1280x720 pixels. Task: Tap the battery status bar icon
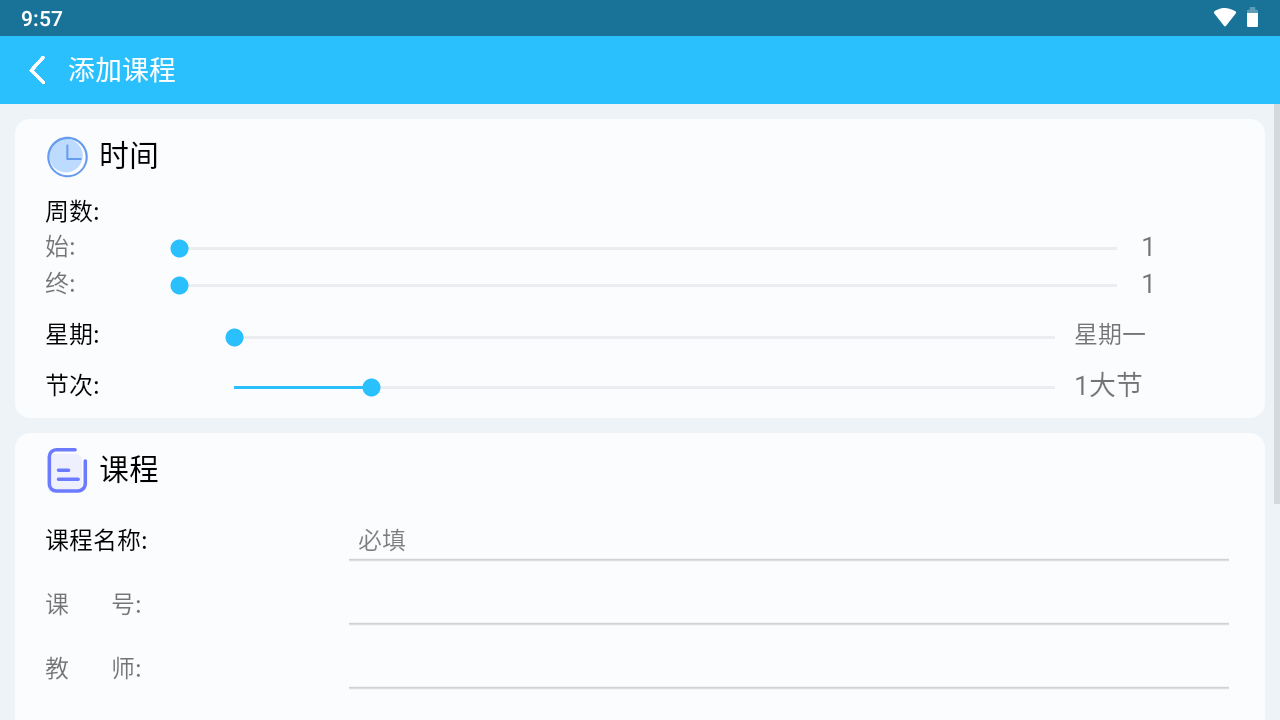pos(1252,18)
